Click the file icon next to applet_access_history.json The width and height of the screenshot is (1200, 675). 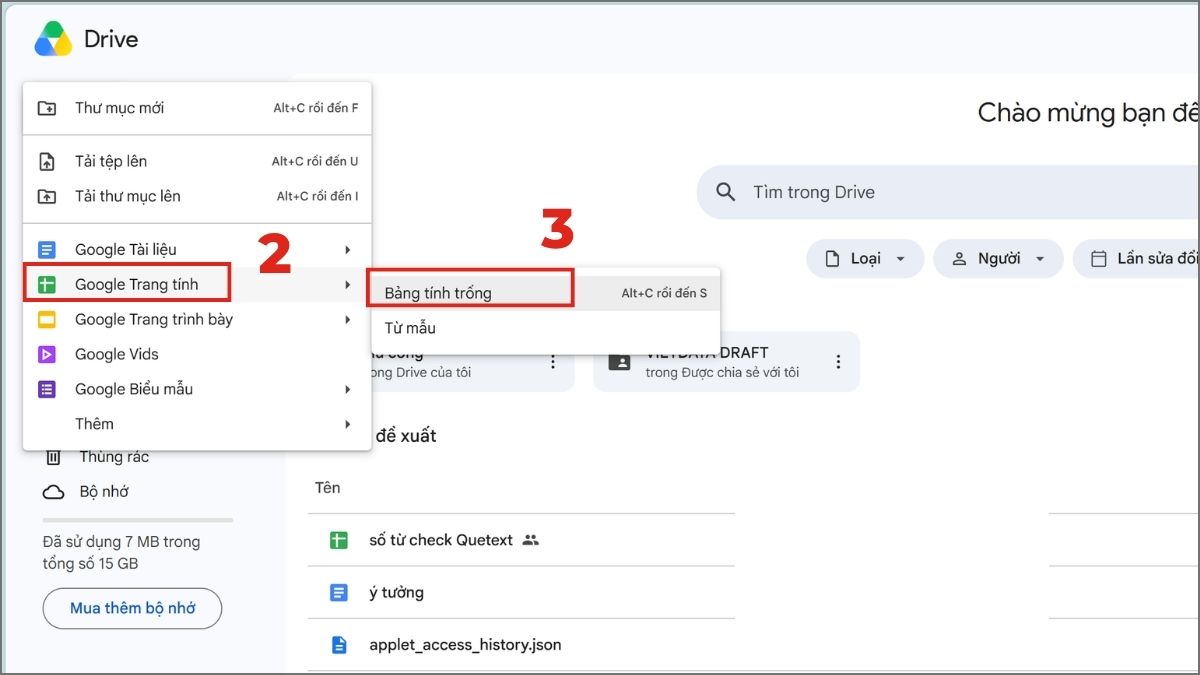pos(339,645)
